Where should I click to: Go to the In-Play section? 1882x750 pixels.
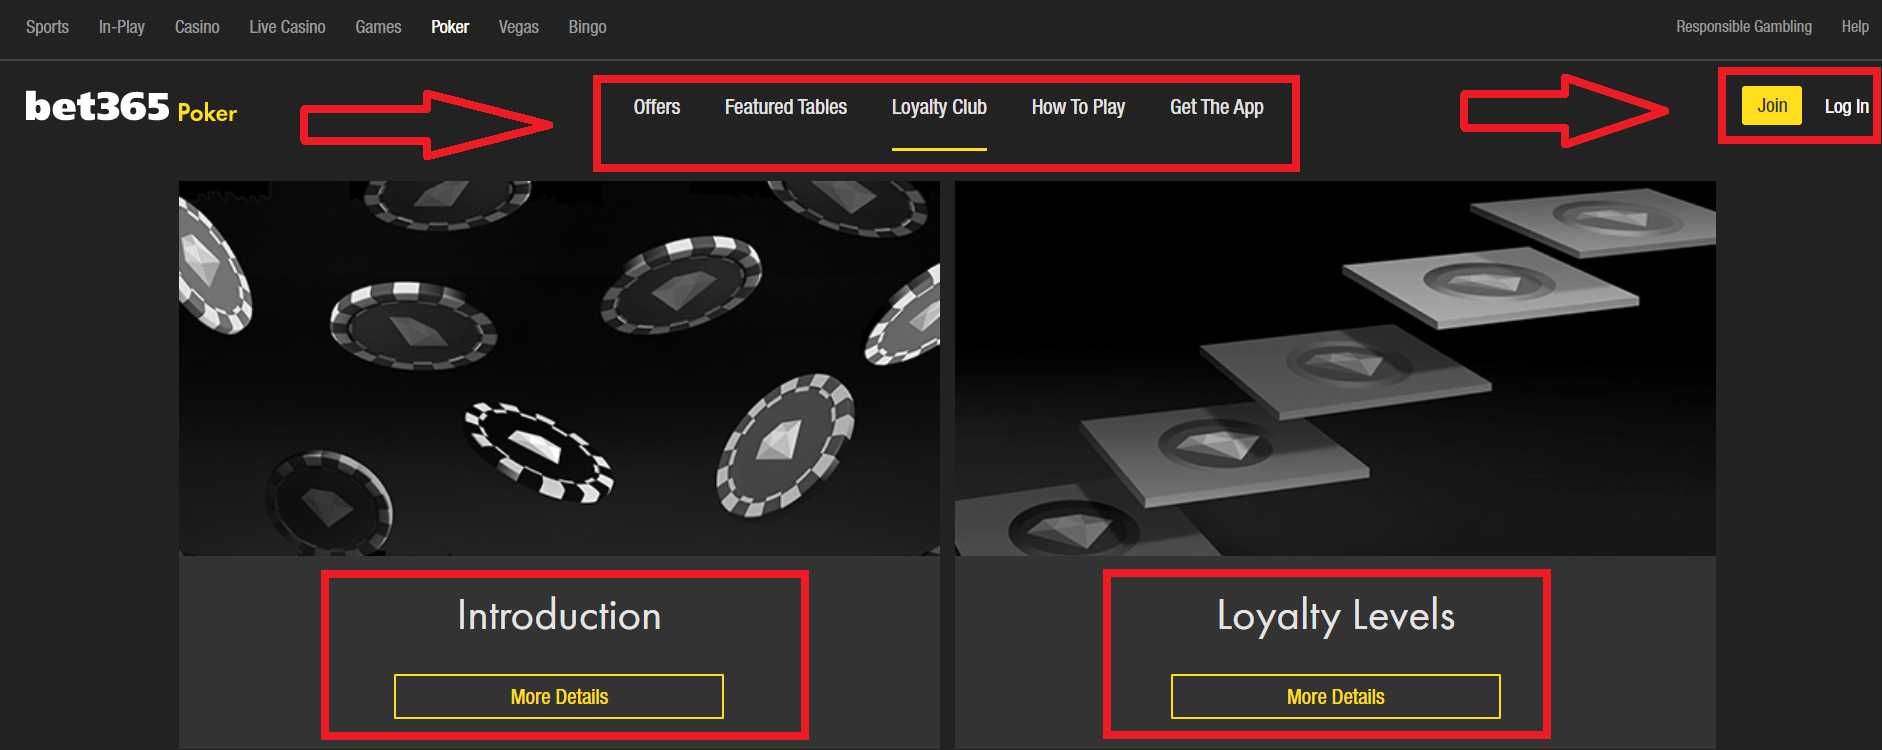121,27
